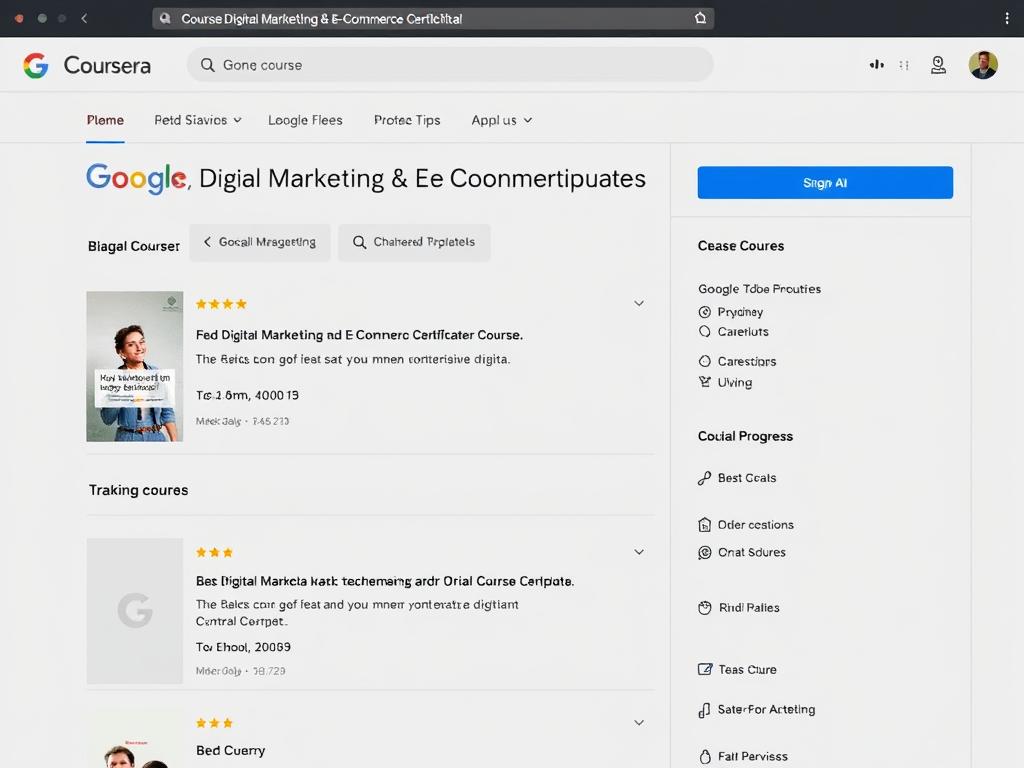Select the Carestiprs radio option
Viewport: 1024px width, 768px height.
point(704,361)
